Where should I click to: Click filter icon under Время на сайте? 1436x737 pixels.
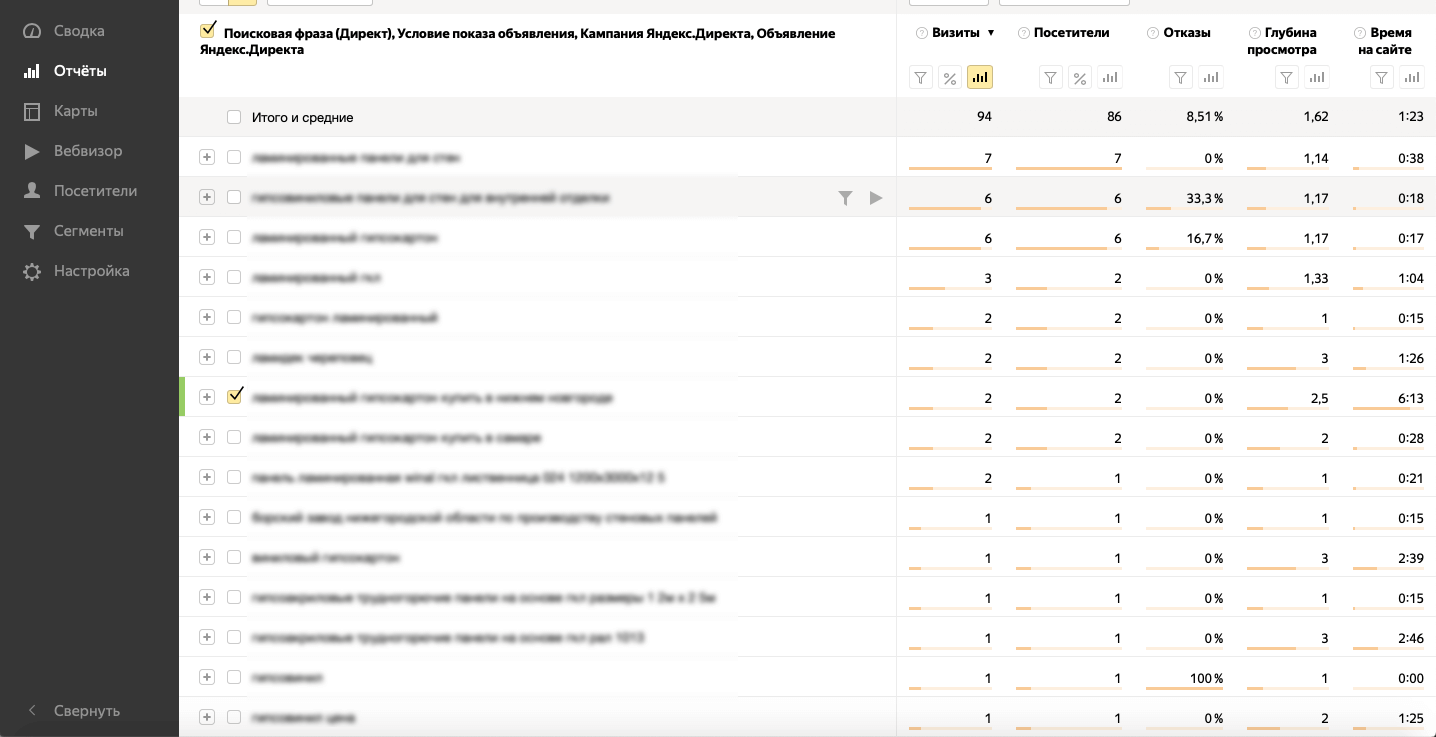tap(1381, 78)
